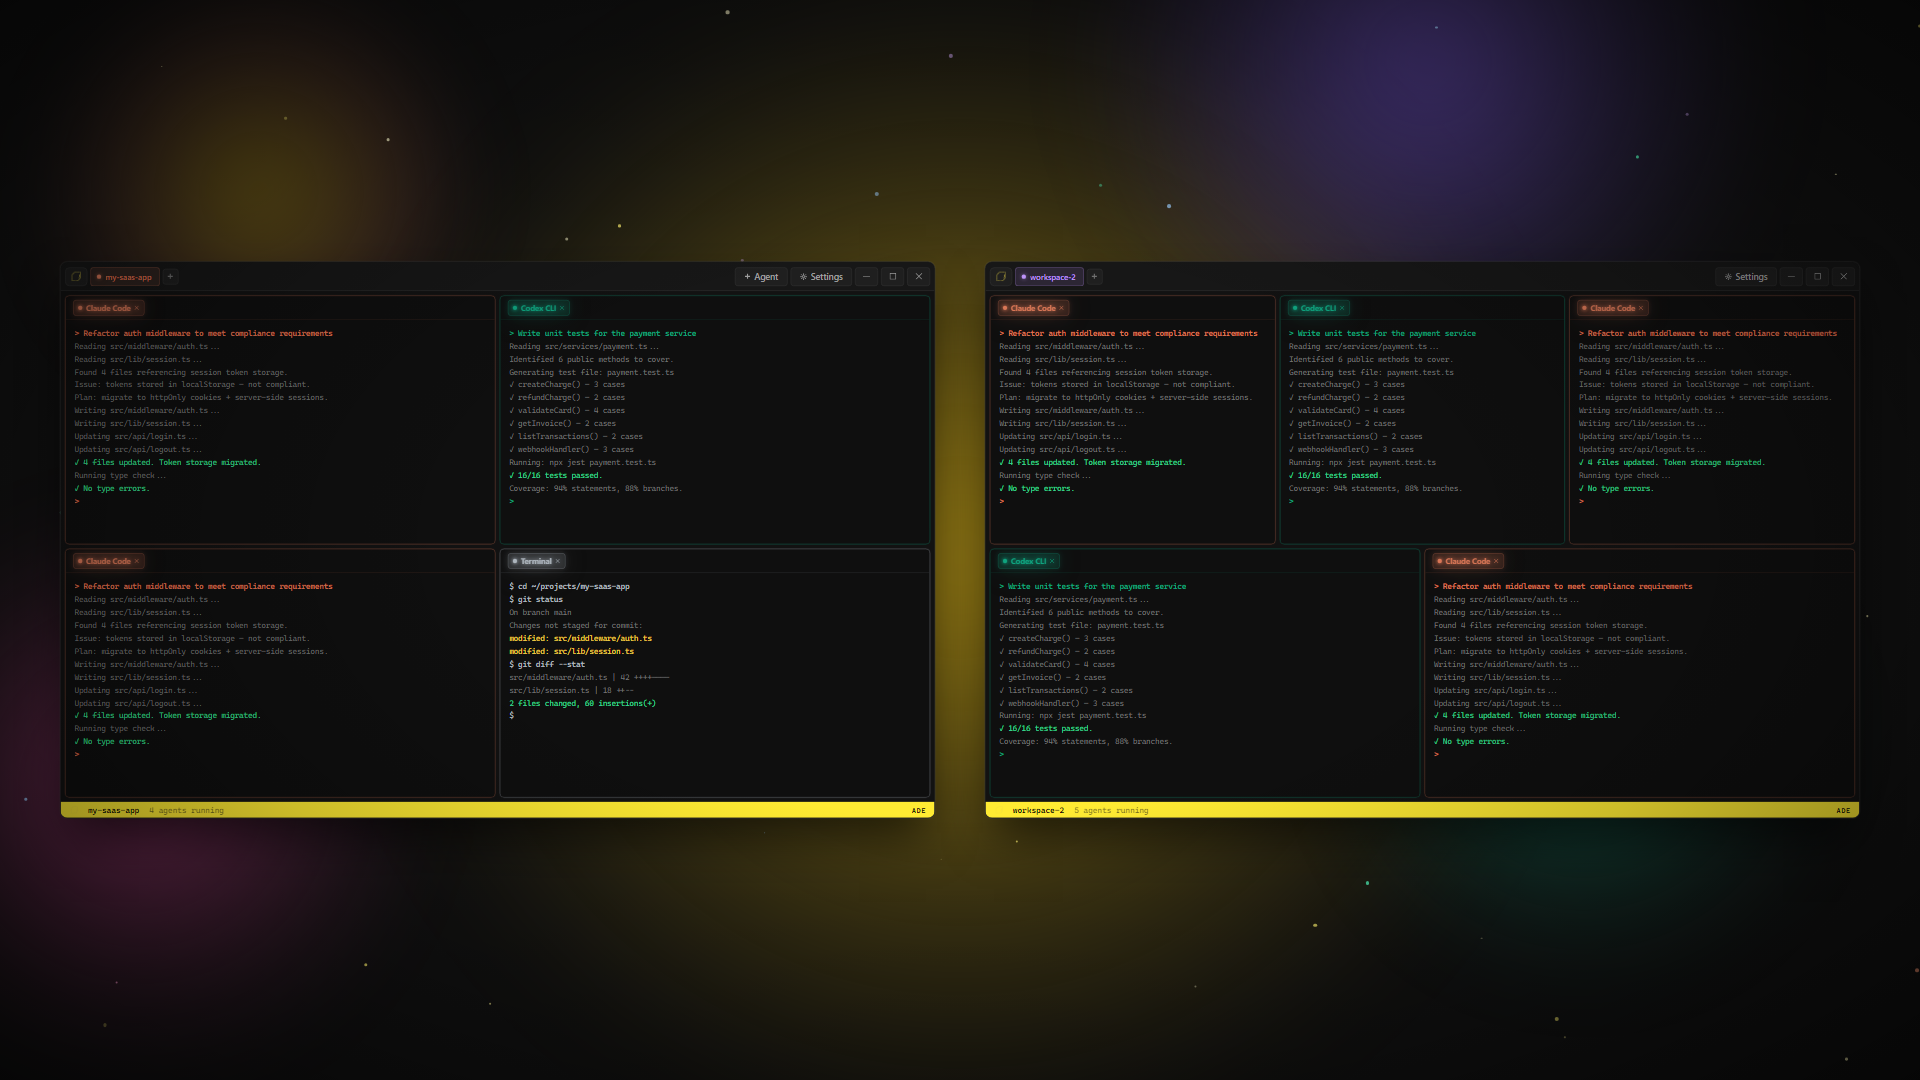Click the amber status dot on the my-saas-app tab

tap(100, 277)
